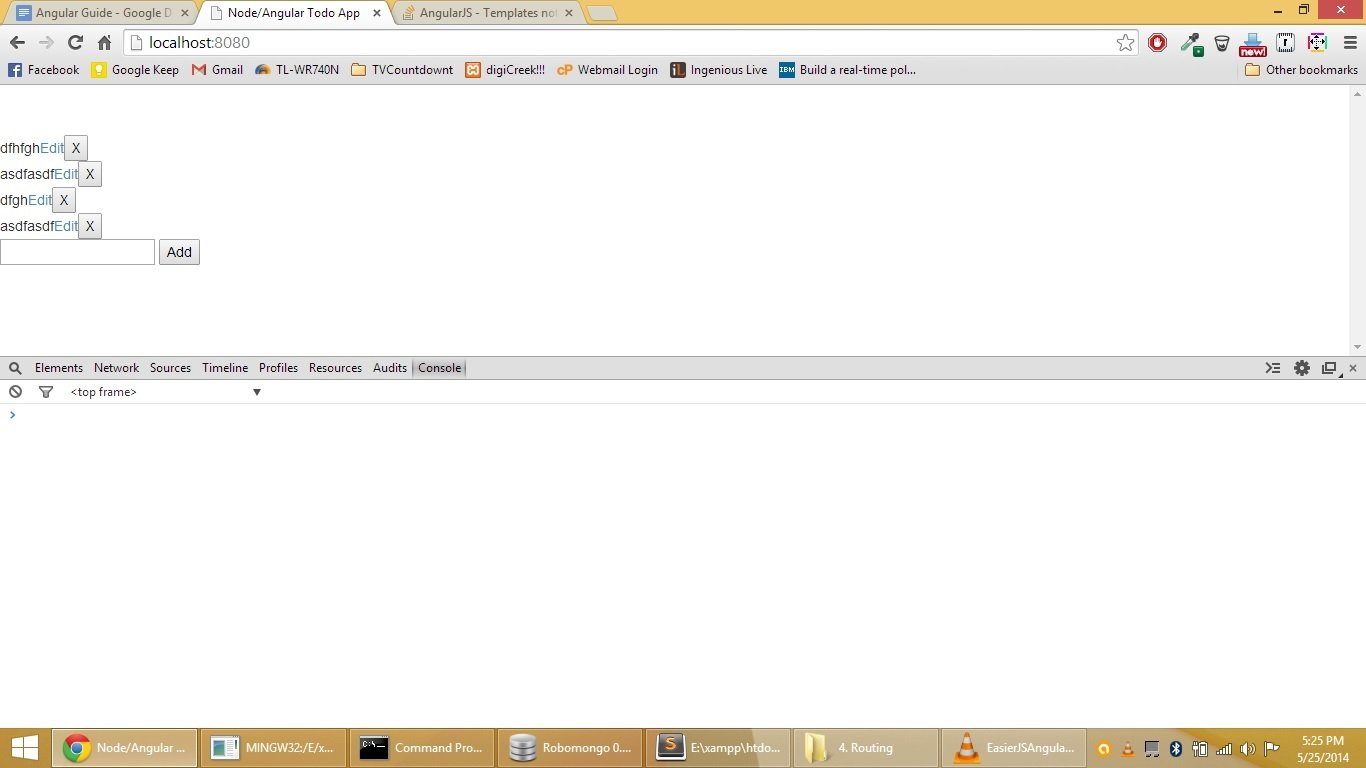Open a new browser tab

(x=601, y=13)
